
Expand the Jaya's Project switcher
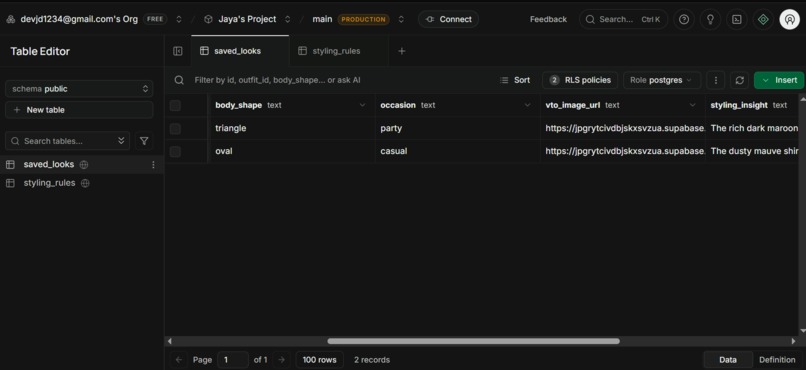287,20
